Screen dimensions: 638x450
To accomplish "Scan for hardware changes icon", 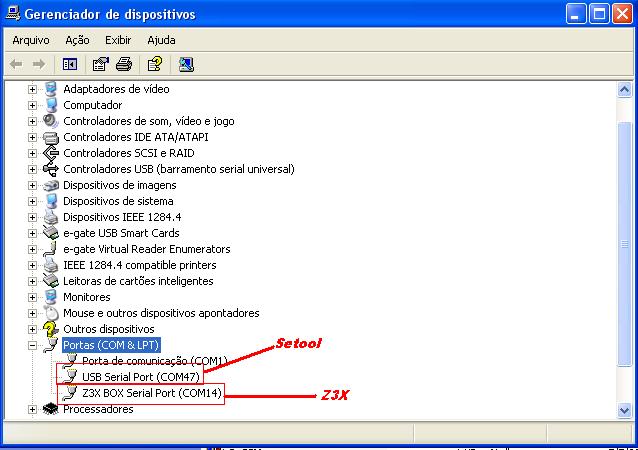I will click(x=186, y=64).
